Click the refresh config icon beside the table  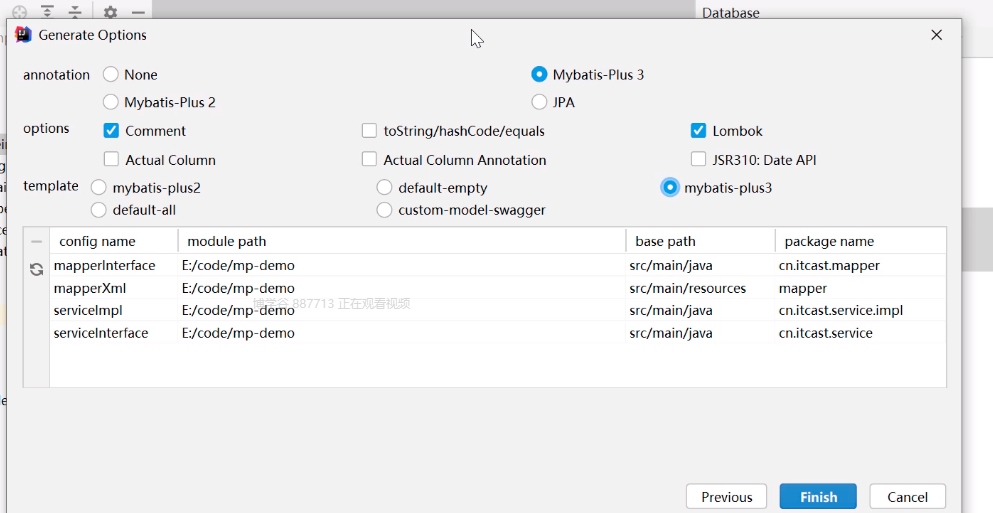pos(36,269)
